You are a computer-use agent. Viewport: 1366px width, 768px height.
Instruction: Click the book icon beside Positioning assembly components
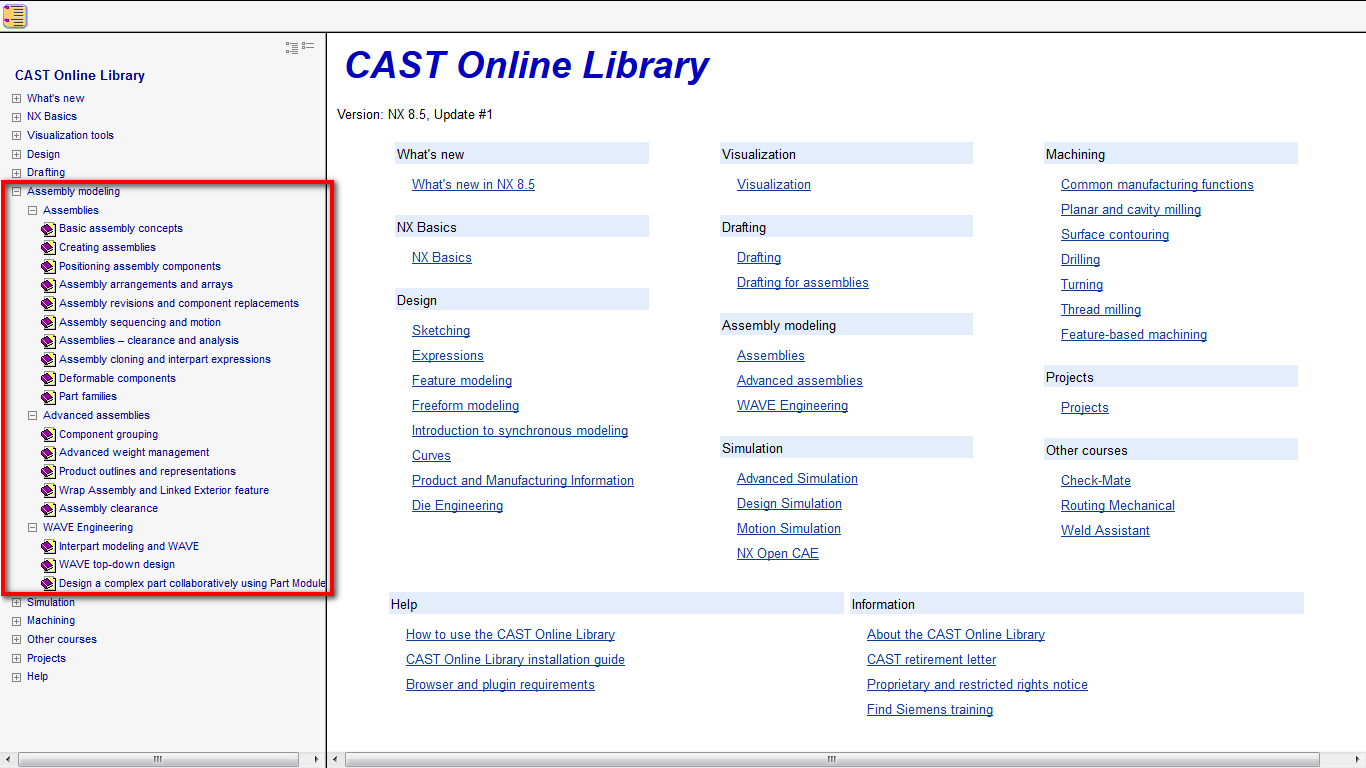(x=48, y=267)
